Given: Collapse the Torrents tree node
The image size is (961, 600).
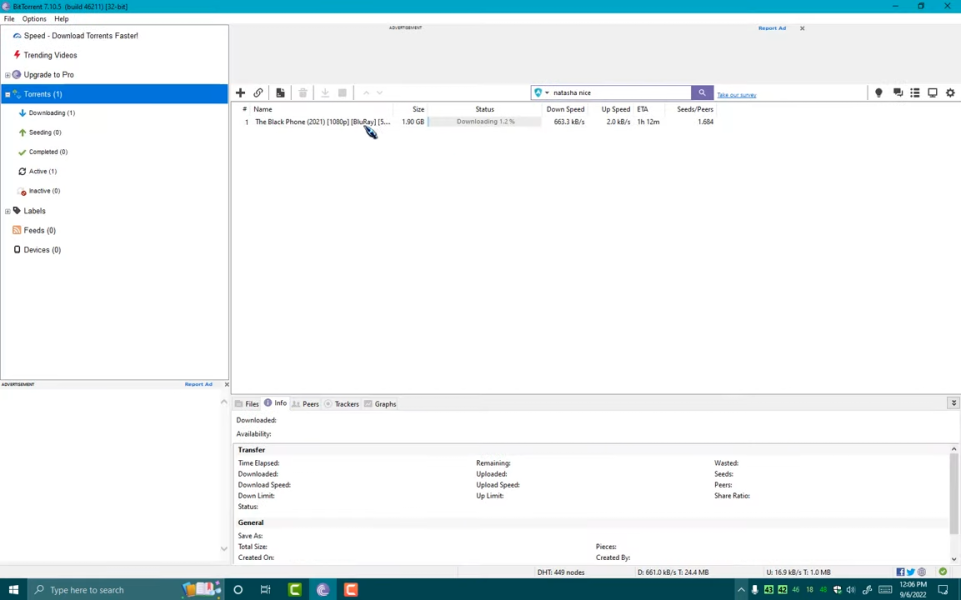Looking at the screenshot, I should pos(7,94).
